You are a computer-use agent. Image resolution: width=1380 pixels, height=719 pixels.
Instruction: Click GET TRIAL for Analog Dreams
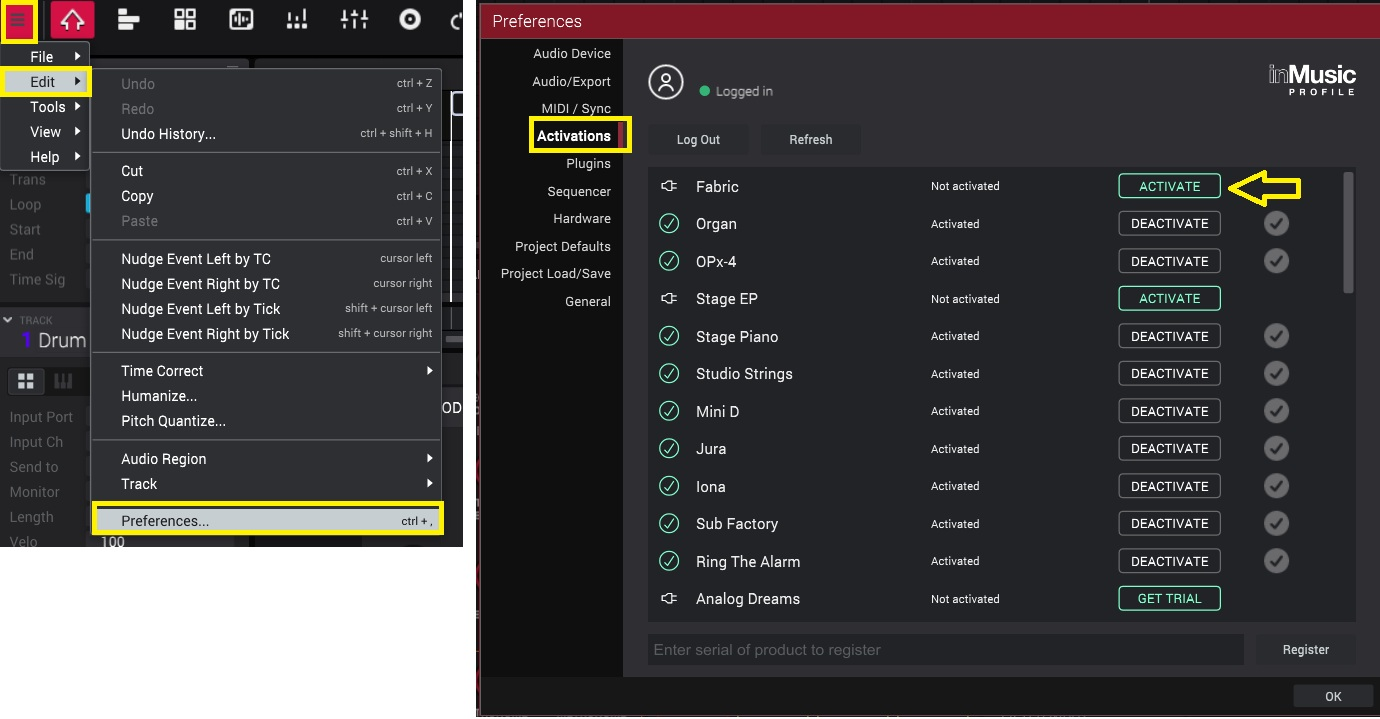(1169, 599)
